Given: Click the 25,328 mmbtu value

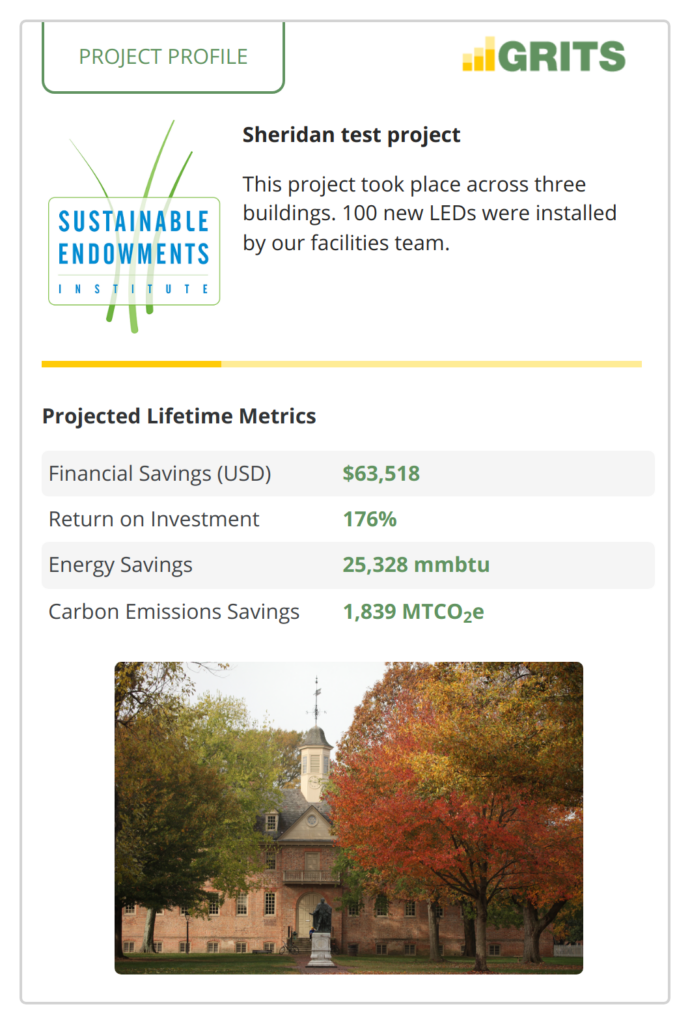Looking at the screenshot, I should [x=416, y=565].
